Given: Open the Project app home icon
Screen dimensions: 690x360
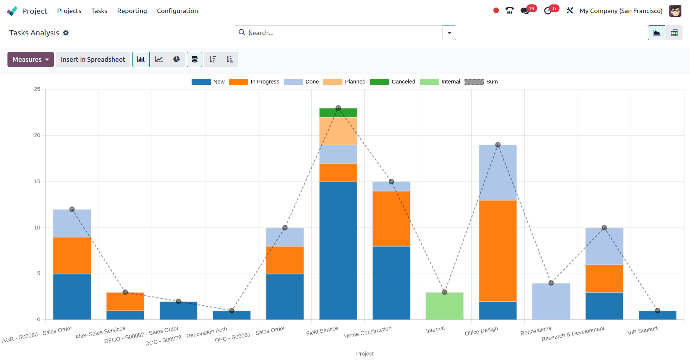Looking at the screenshot, I should tap(12, 11).
